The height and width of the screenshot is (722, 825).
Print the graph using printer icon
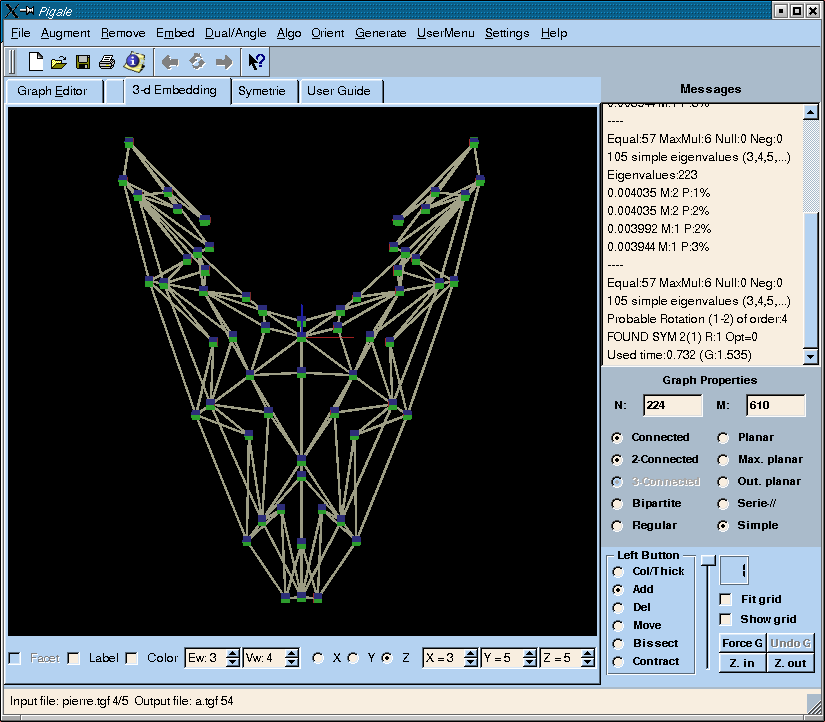pyautogui.click(x=107, y=62)
